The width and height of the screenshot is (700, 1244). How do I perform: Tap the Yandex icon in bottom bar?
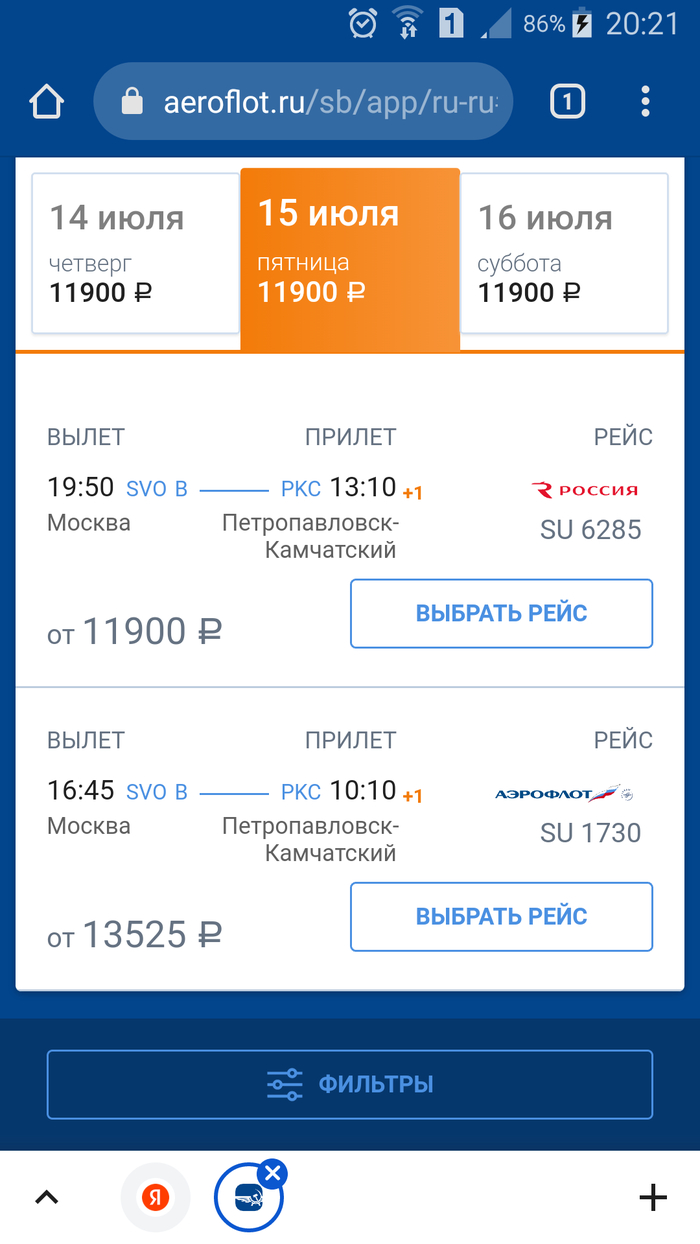(x=155, y=1197)
